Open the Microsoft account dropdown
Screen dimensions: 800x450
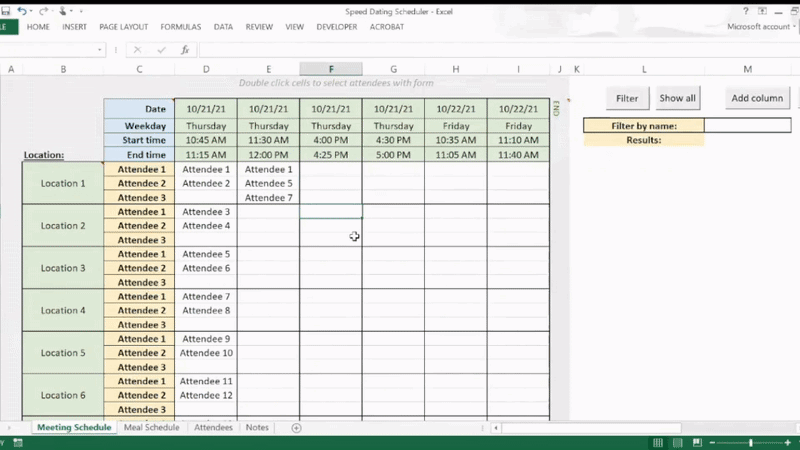(761, 27)
